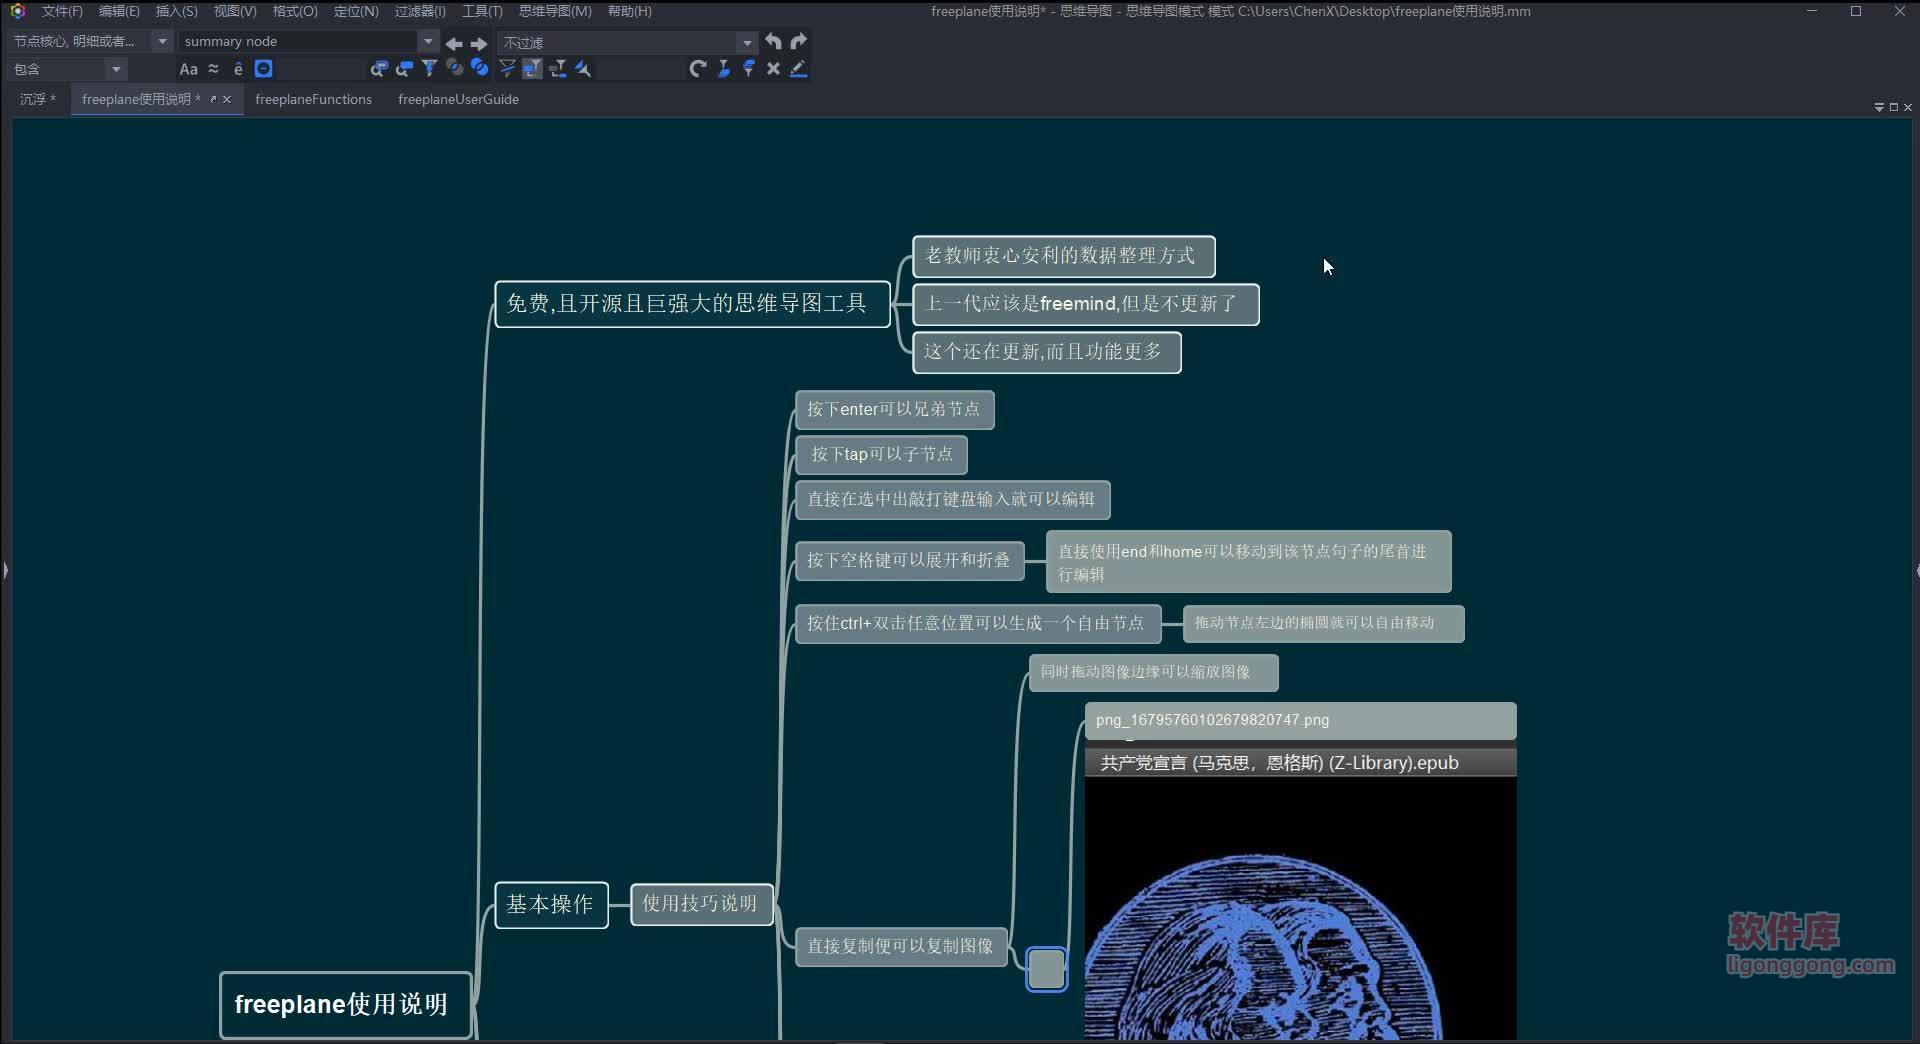Screen dimensions: 1920x1044
Task: Select the 直接复制便可以复制图像 node
Action: point(901,947)
